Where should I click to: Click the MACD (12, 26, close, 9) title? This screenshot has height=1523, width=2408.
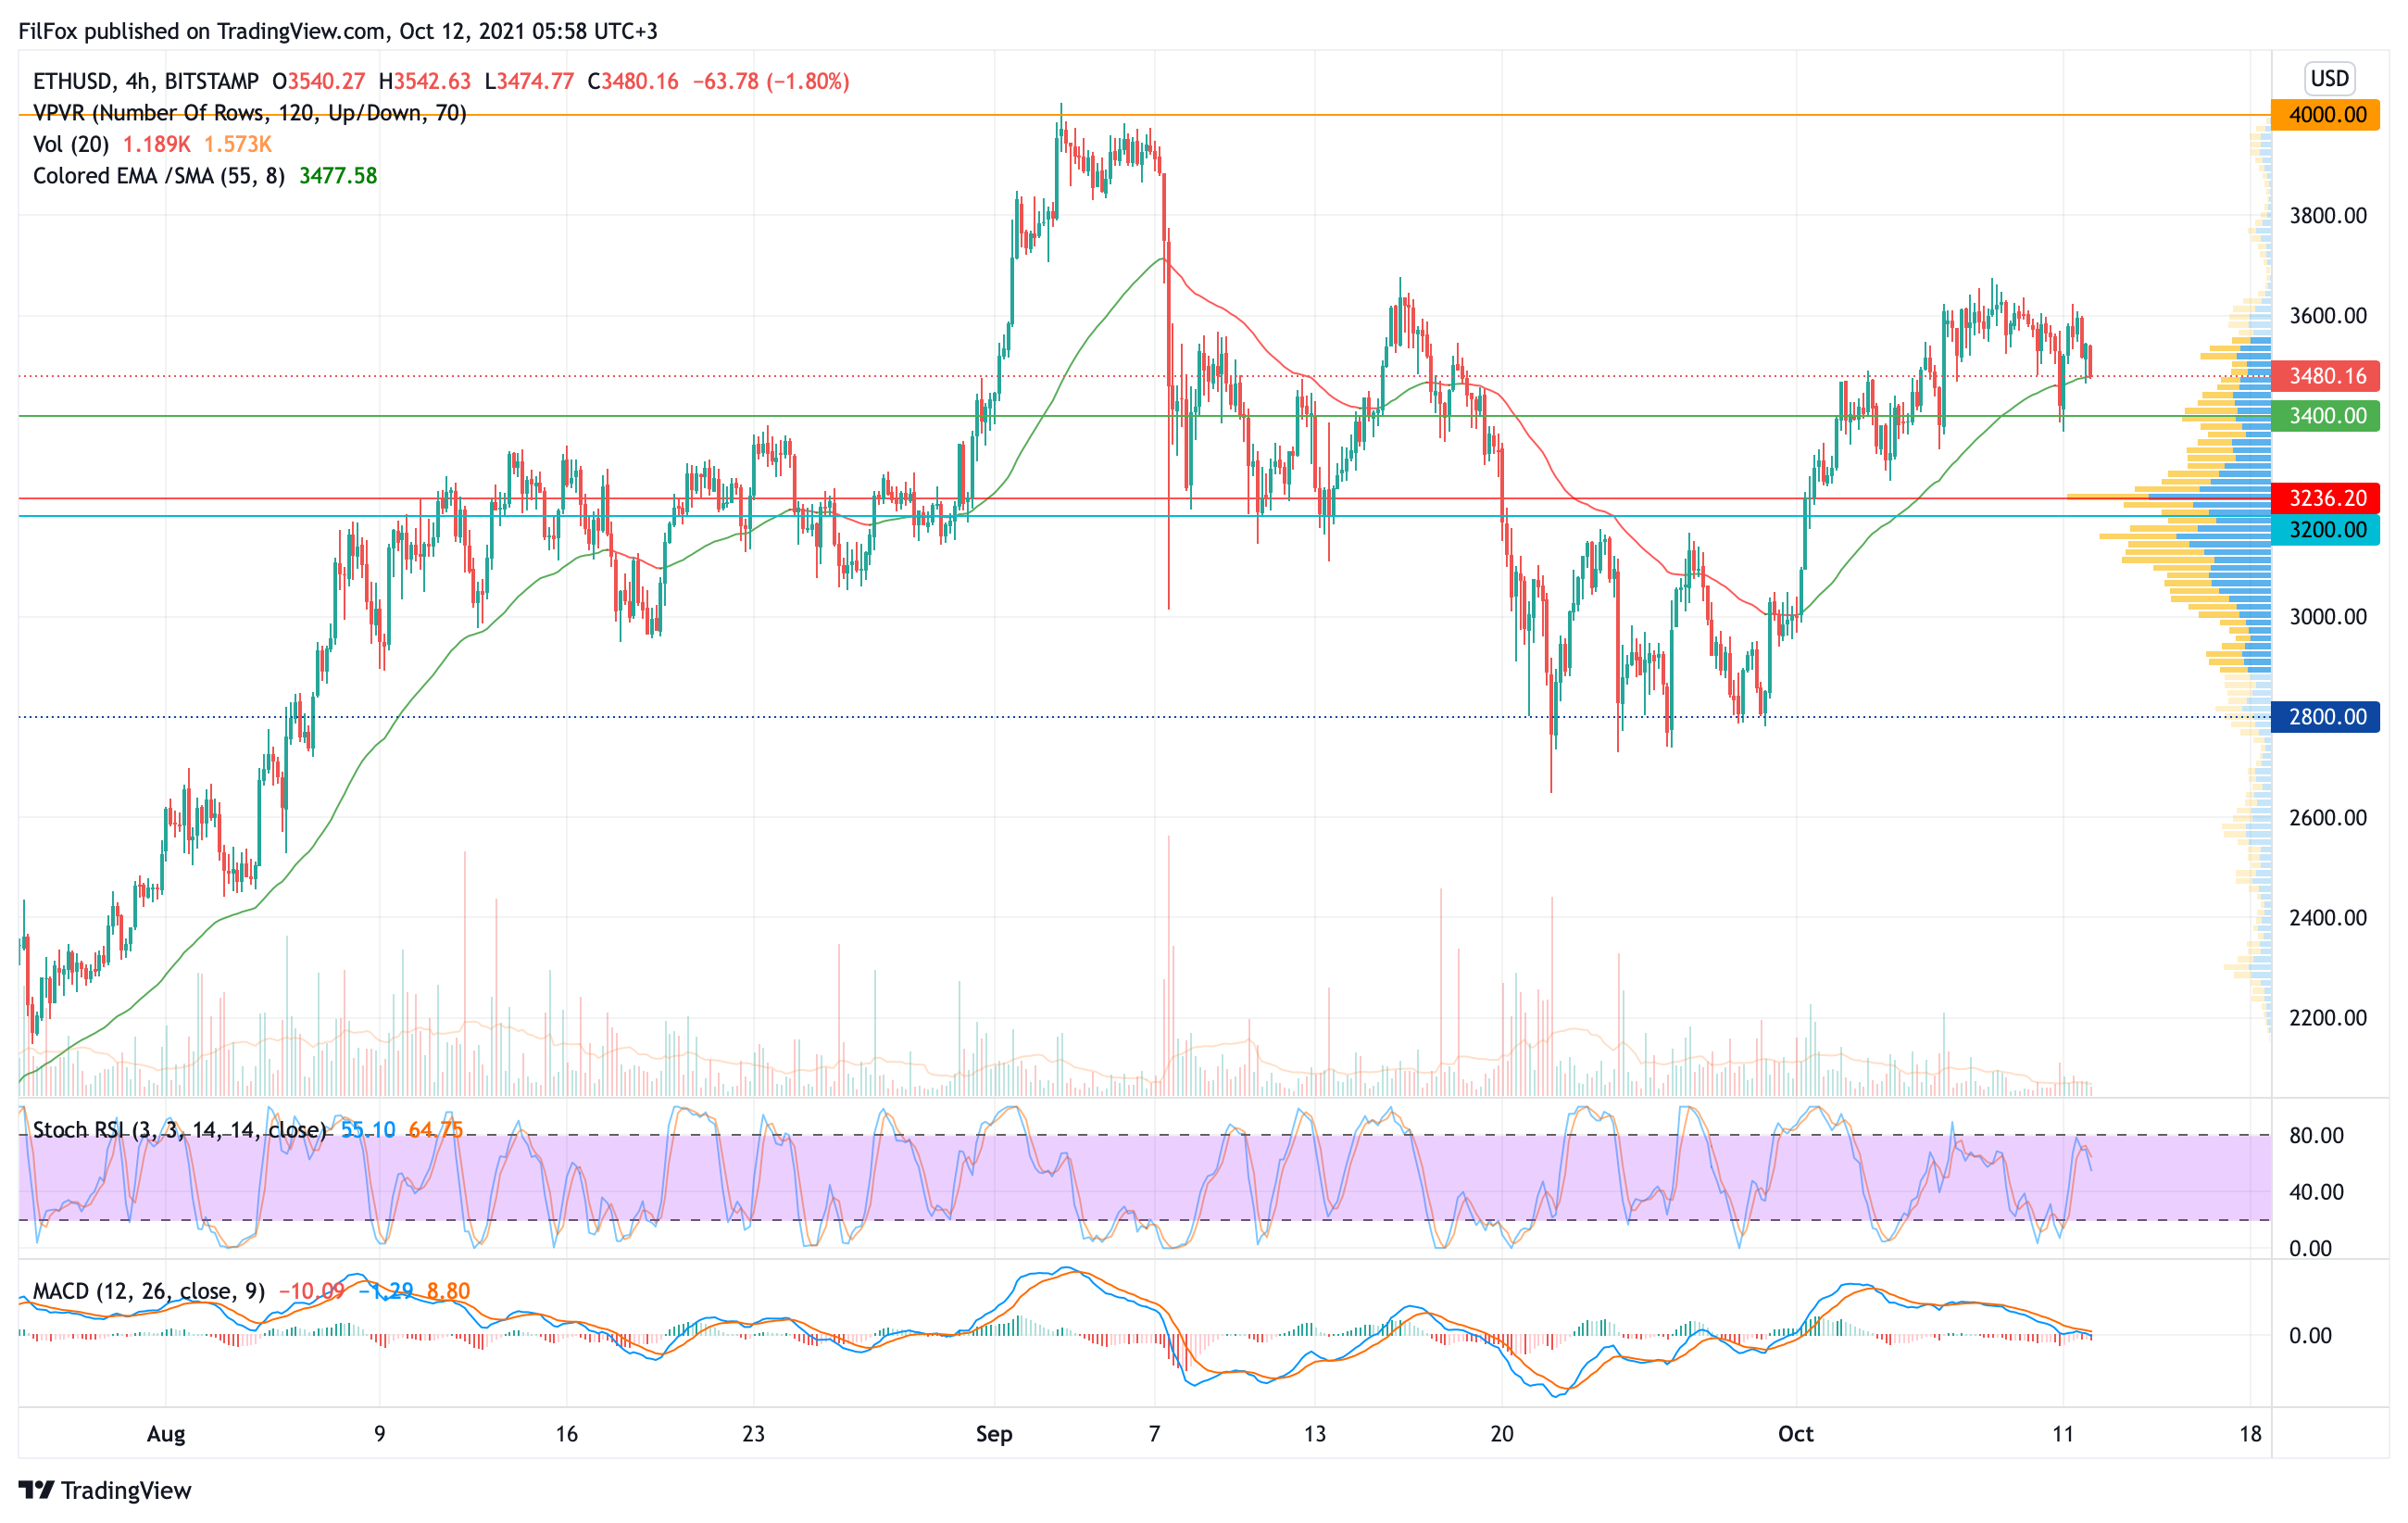click(x=148, y=1291)
